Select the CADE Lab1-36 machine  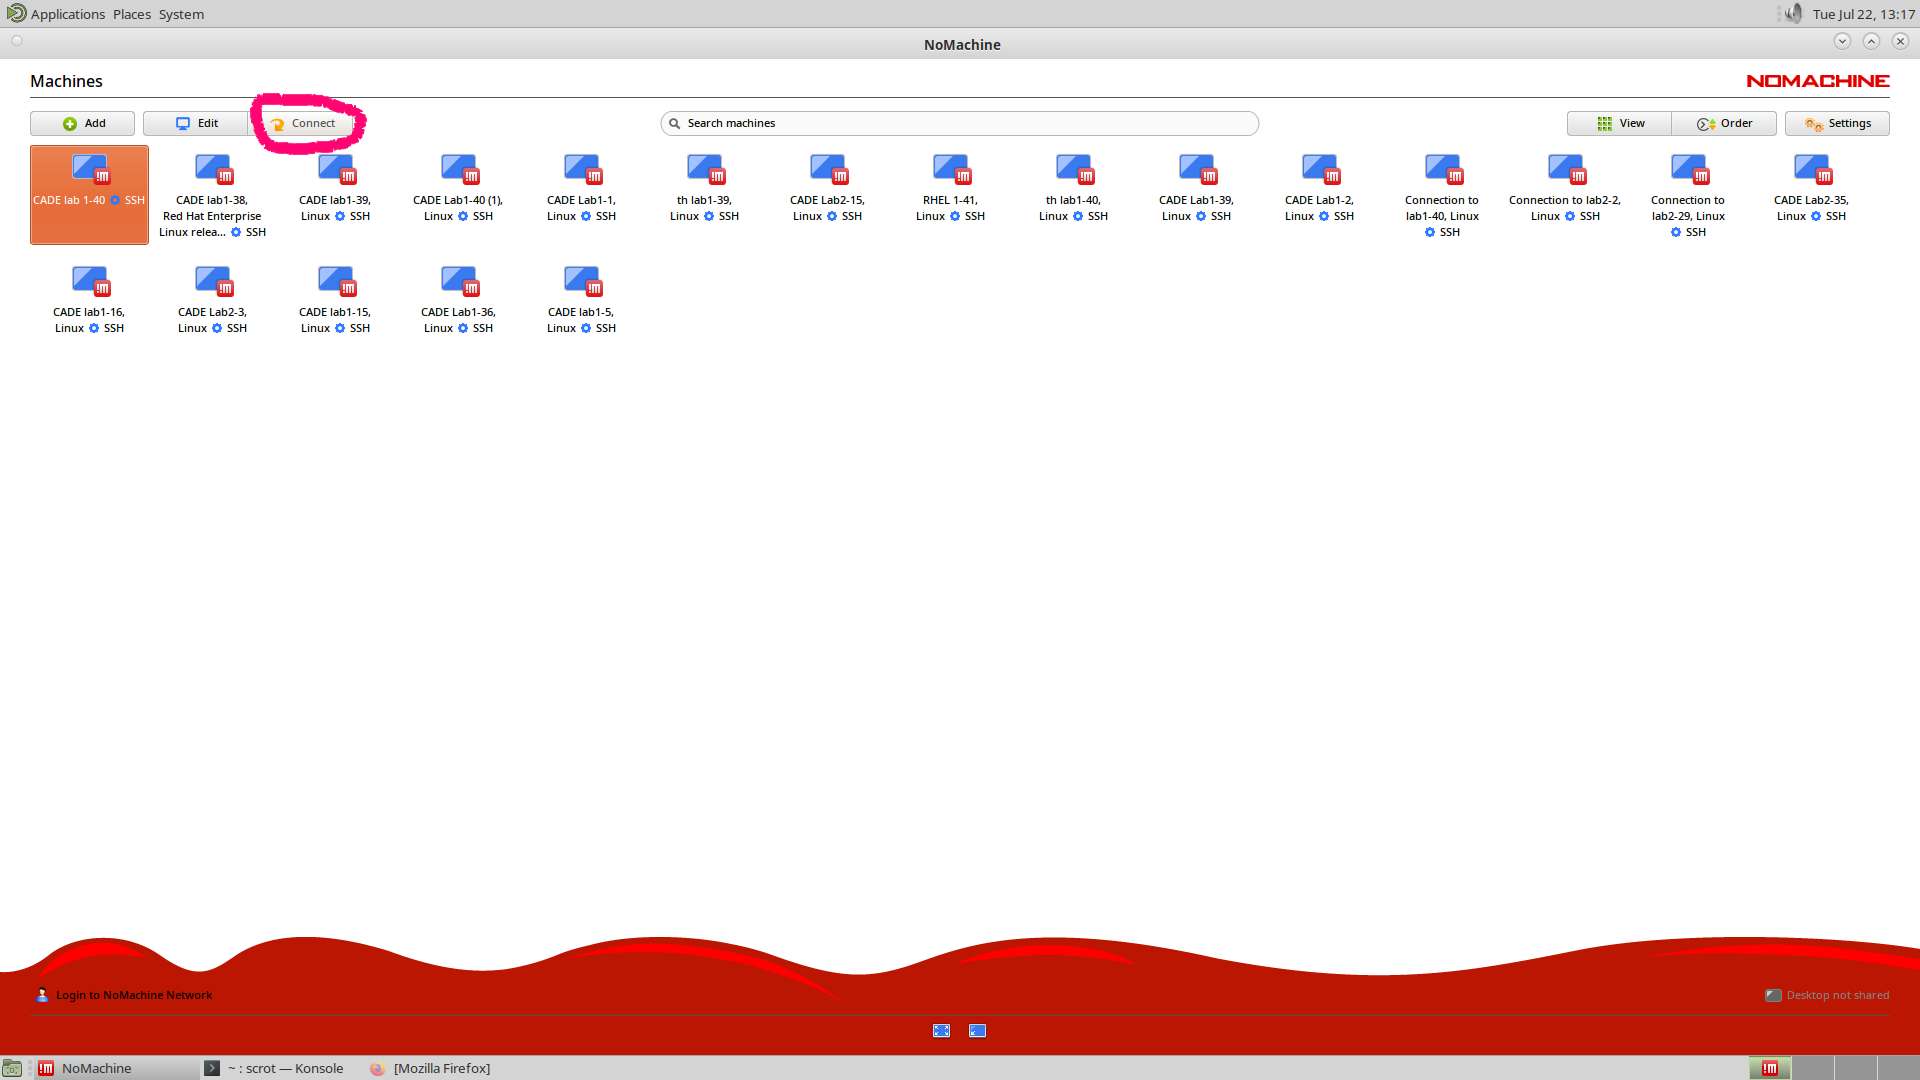(458, 300)
